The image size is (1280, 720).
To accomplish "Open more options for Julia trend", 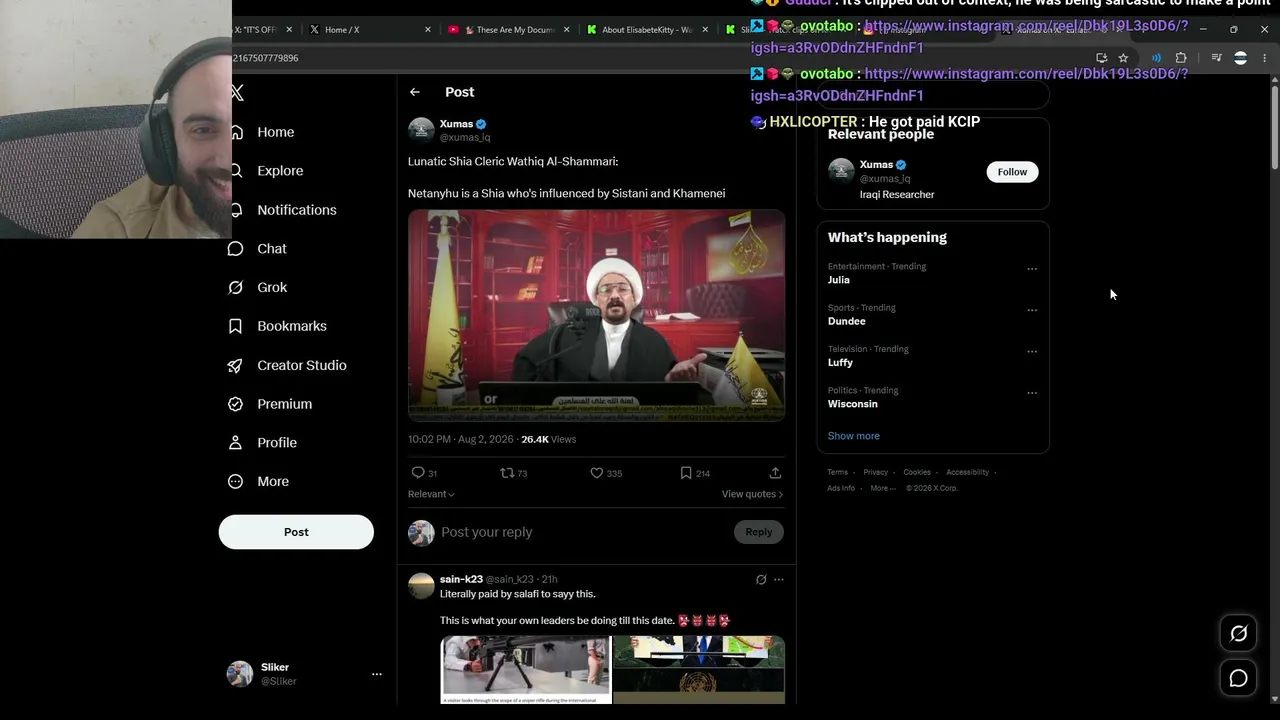I will pyautogui.click(x=1032, y=269).
